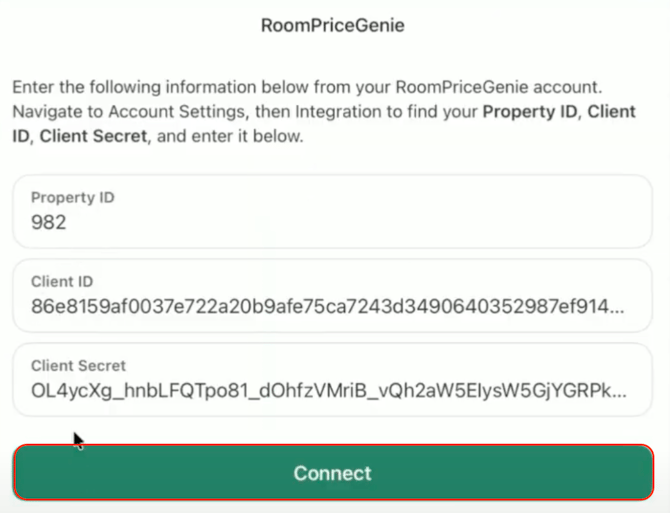670x513 pixels.
Task: Click the 982 value text
Action: click(x=49, y=223)
